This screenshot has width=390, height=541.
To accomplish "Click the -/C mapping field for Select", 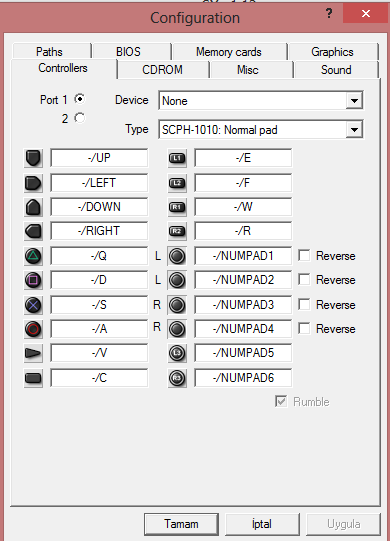I will point(99,378).
